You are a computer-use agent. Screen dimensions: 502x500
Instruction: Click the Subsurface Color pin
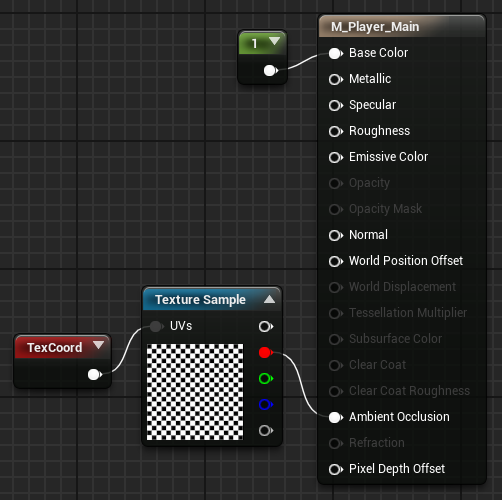click(336, 339)
